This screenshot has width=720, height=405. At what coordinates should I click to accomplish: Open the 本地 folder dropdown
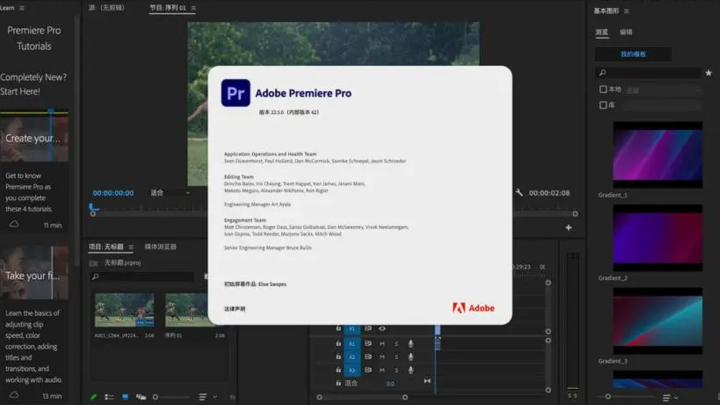pos(663,90)
